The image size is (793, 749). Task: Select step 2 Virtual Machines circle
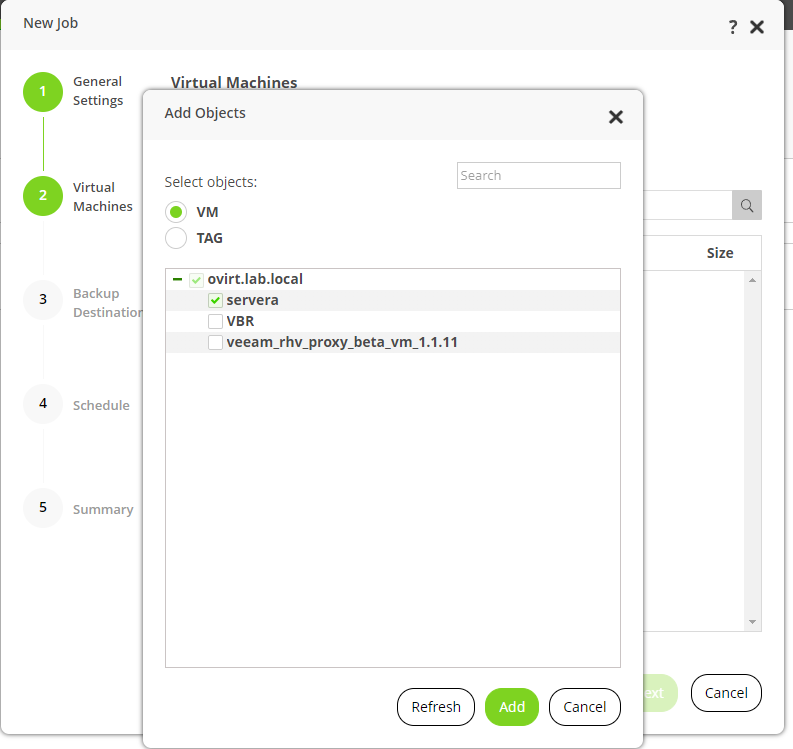point(43,196)
